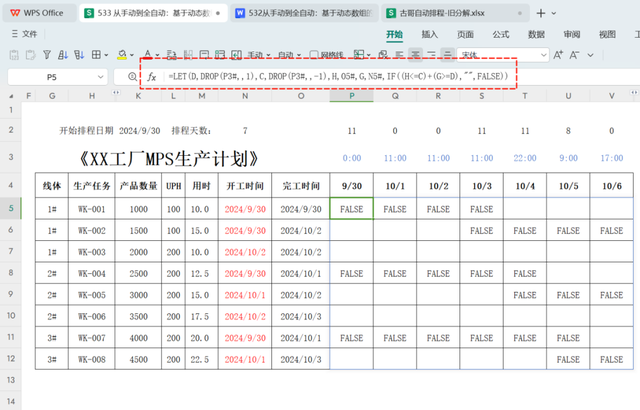
Task: Open the fill color dropdown arrow
Action: [x=131, y=55]
